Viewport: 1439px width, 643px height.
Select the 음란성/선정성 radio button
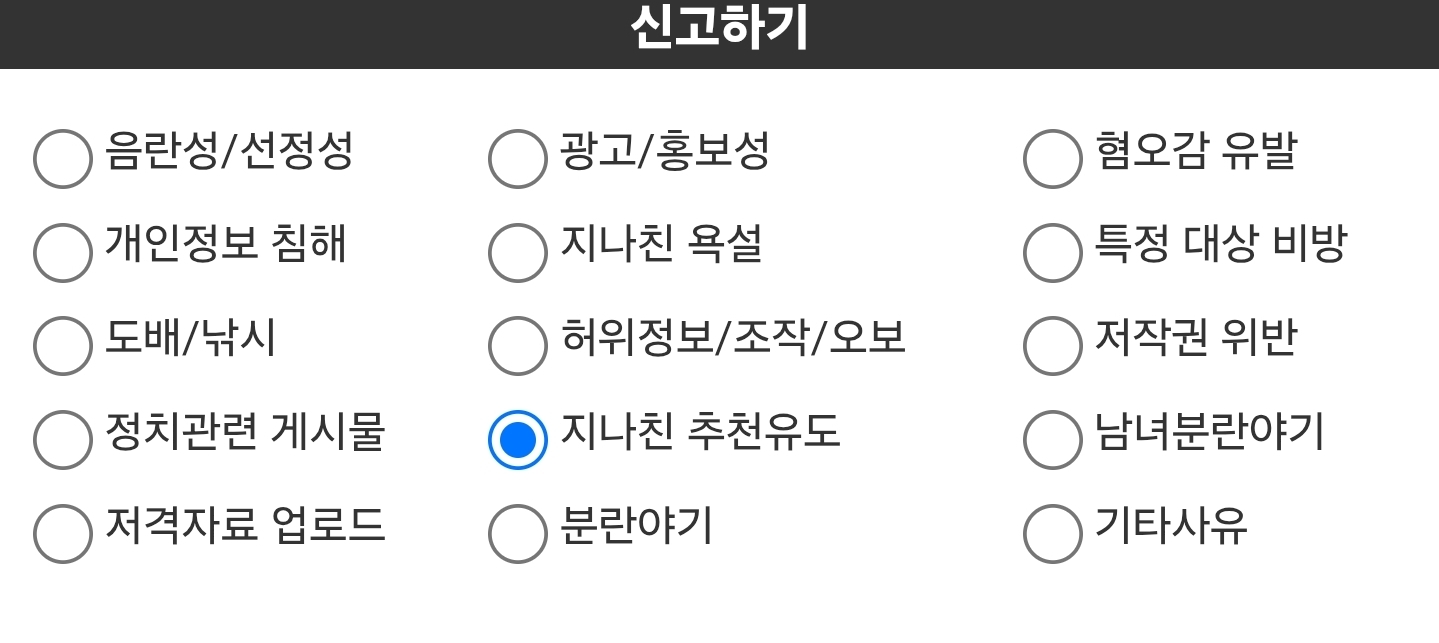tap(63, 159)
